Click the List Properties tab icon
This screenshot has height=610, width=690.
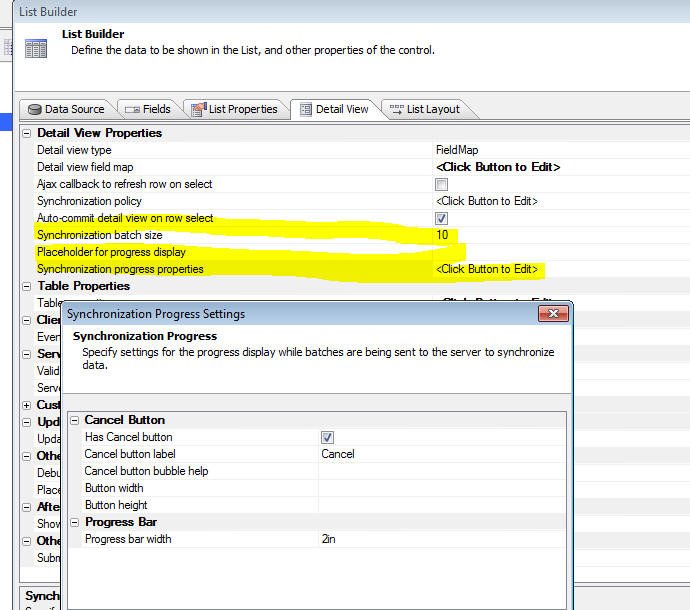(x=198, y=109)
